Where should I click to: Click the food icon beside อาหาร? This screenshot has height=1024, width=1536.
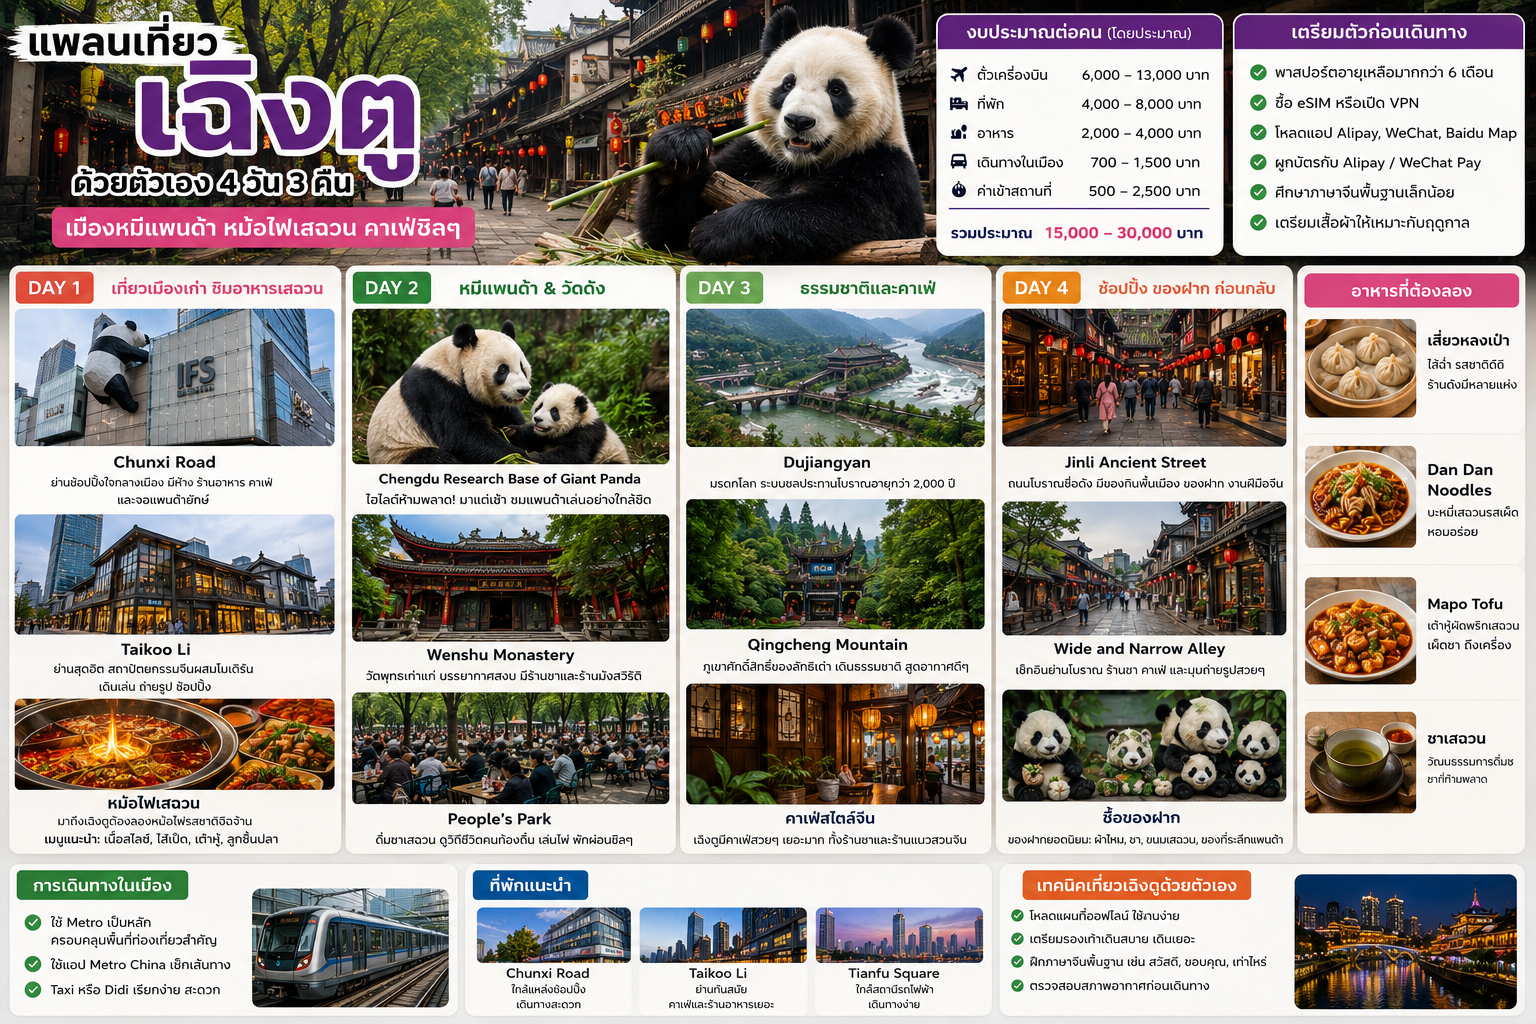[959, 132]
